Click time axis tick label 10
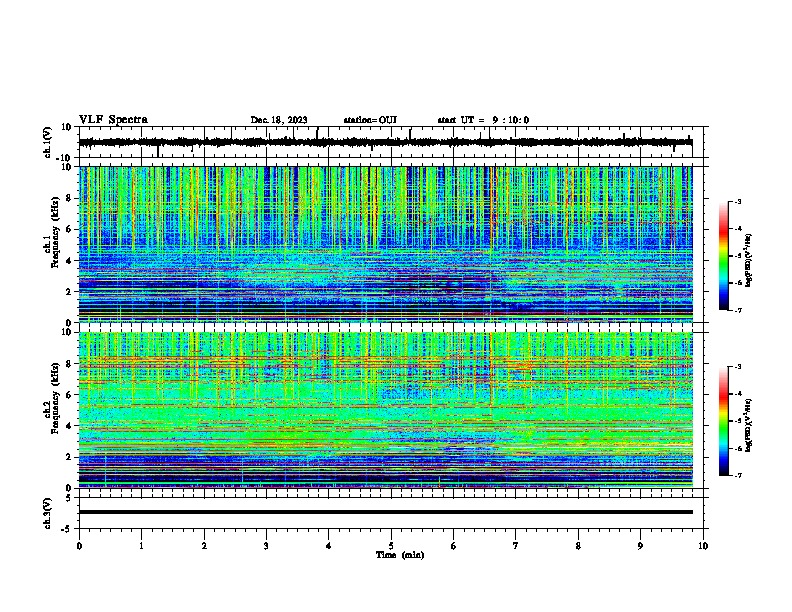Image resolution: width=792 pixels, height=612 pixels. click(x=703, y=546)
